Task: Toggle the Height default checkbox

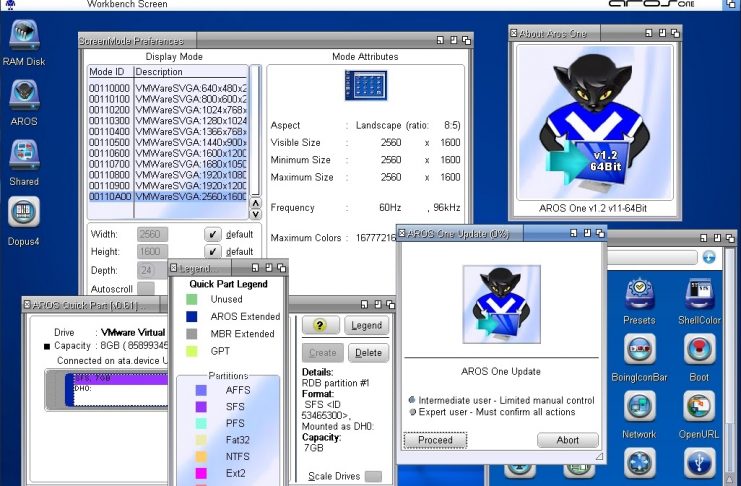Action: (213, 252)
